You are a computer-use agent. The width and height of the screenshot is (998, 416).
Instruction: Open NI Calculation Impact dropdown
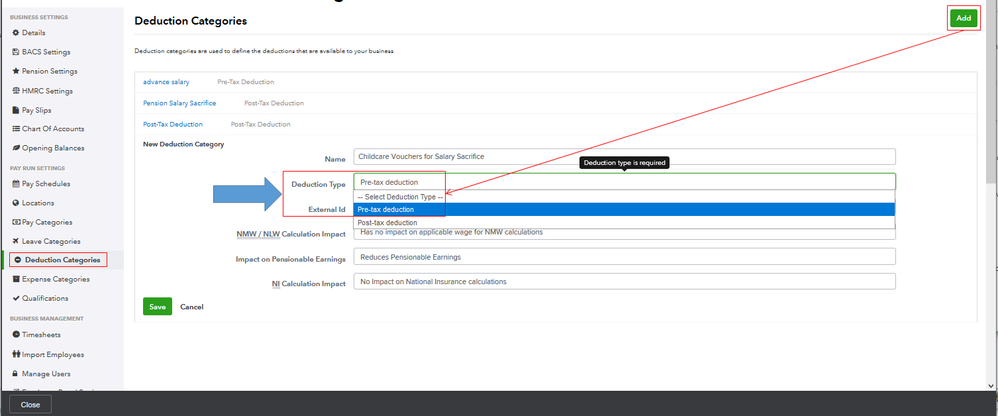point(624,281)
